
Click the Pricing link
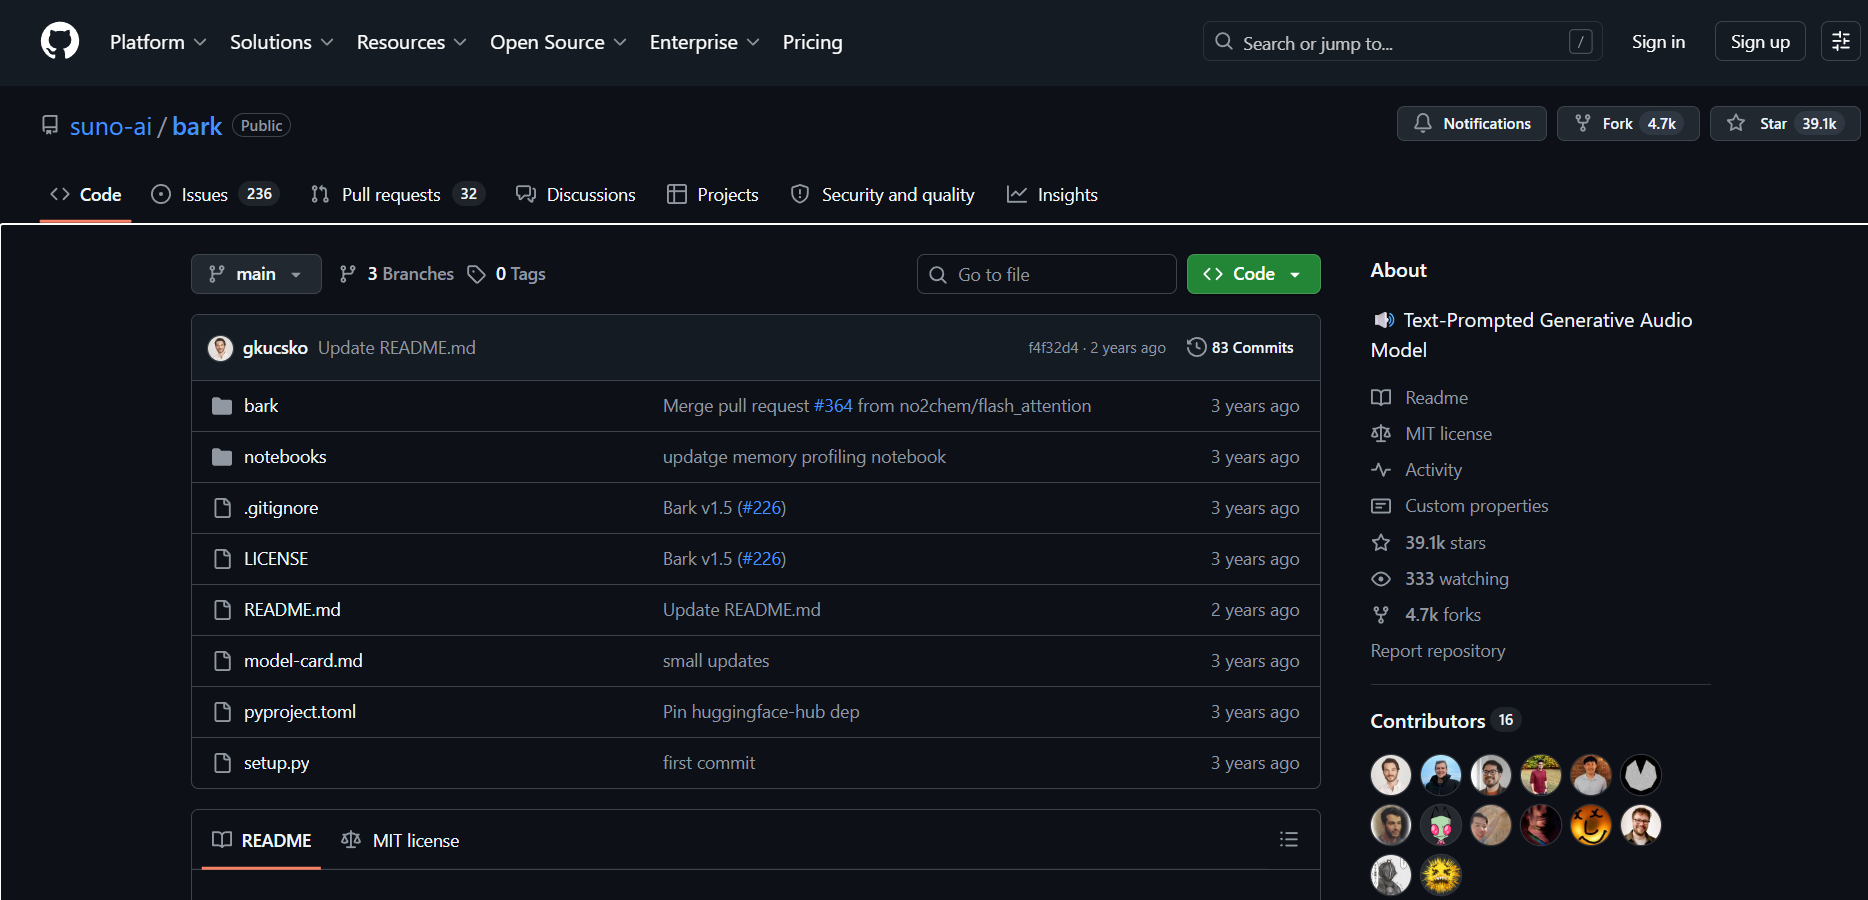click(812, 42)
